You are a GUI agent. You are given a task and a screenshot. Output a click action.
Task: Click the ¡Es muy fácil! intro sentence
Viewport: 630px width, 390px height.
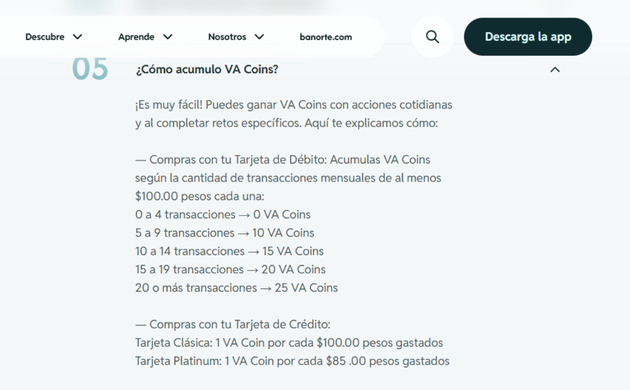tap(294, 114)
